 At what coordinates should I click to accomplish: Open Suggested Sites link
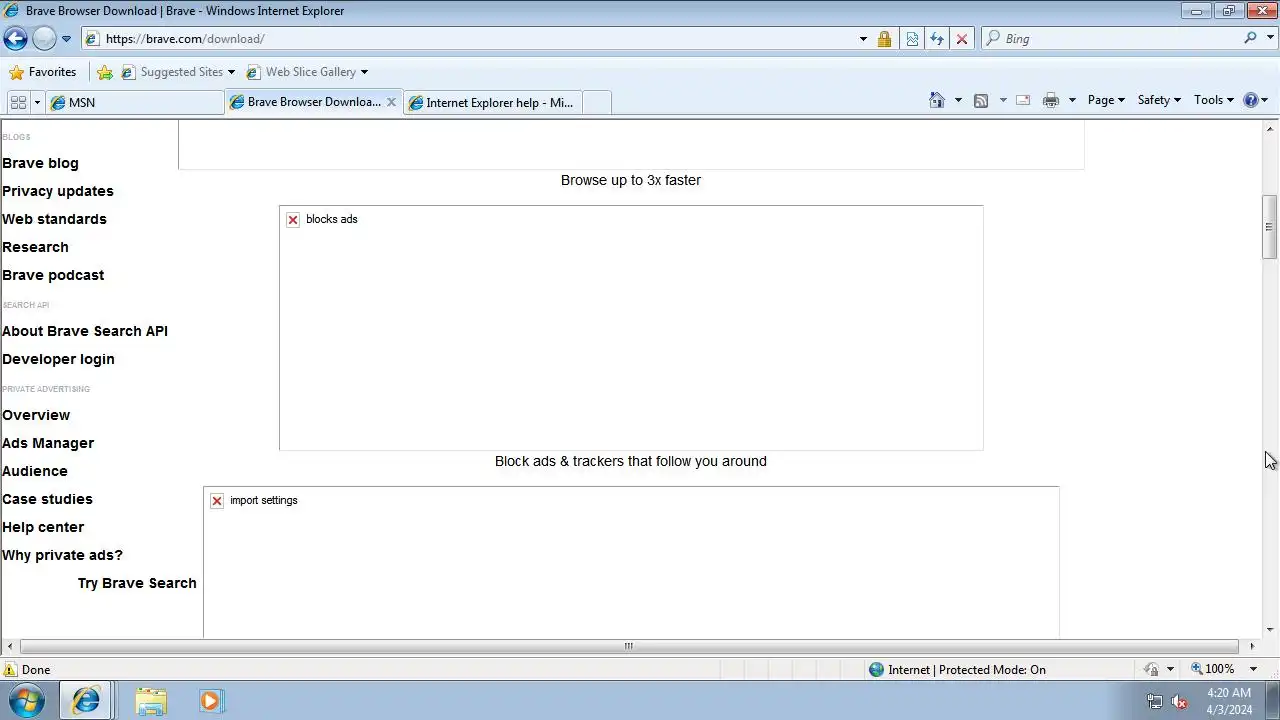click(178, 72)
